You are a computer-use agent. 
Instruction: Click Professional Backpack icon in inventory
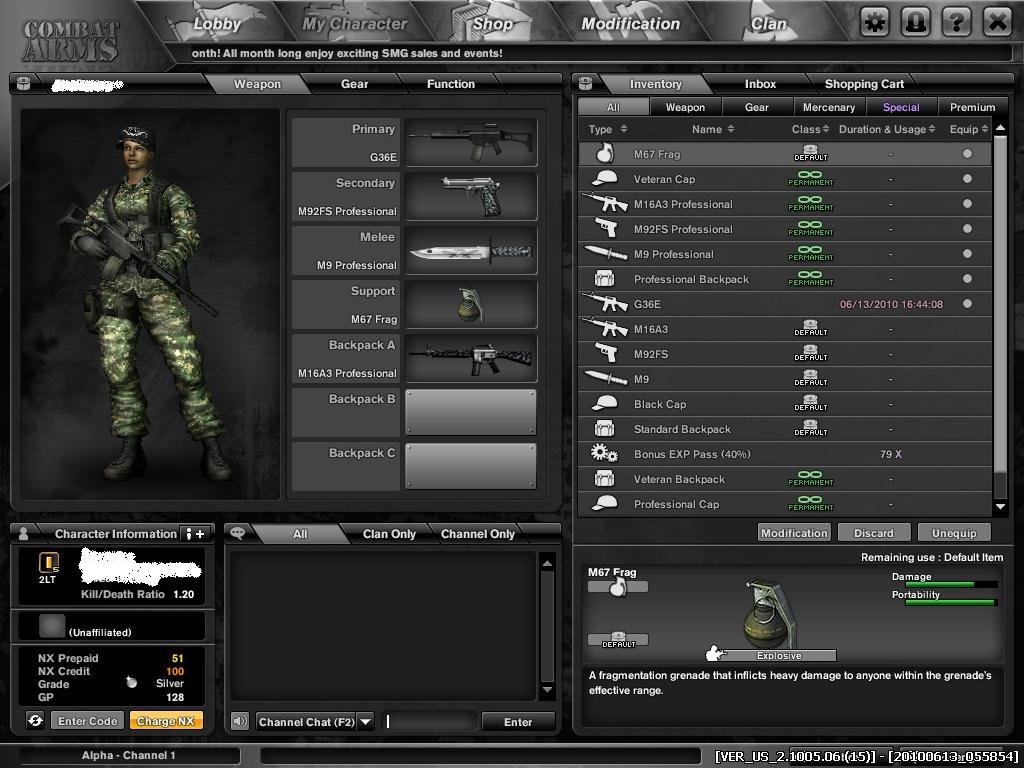605,278
